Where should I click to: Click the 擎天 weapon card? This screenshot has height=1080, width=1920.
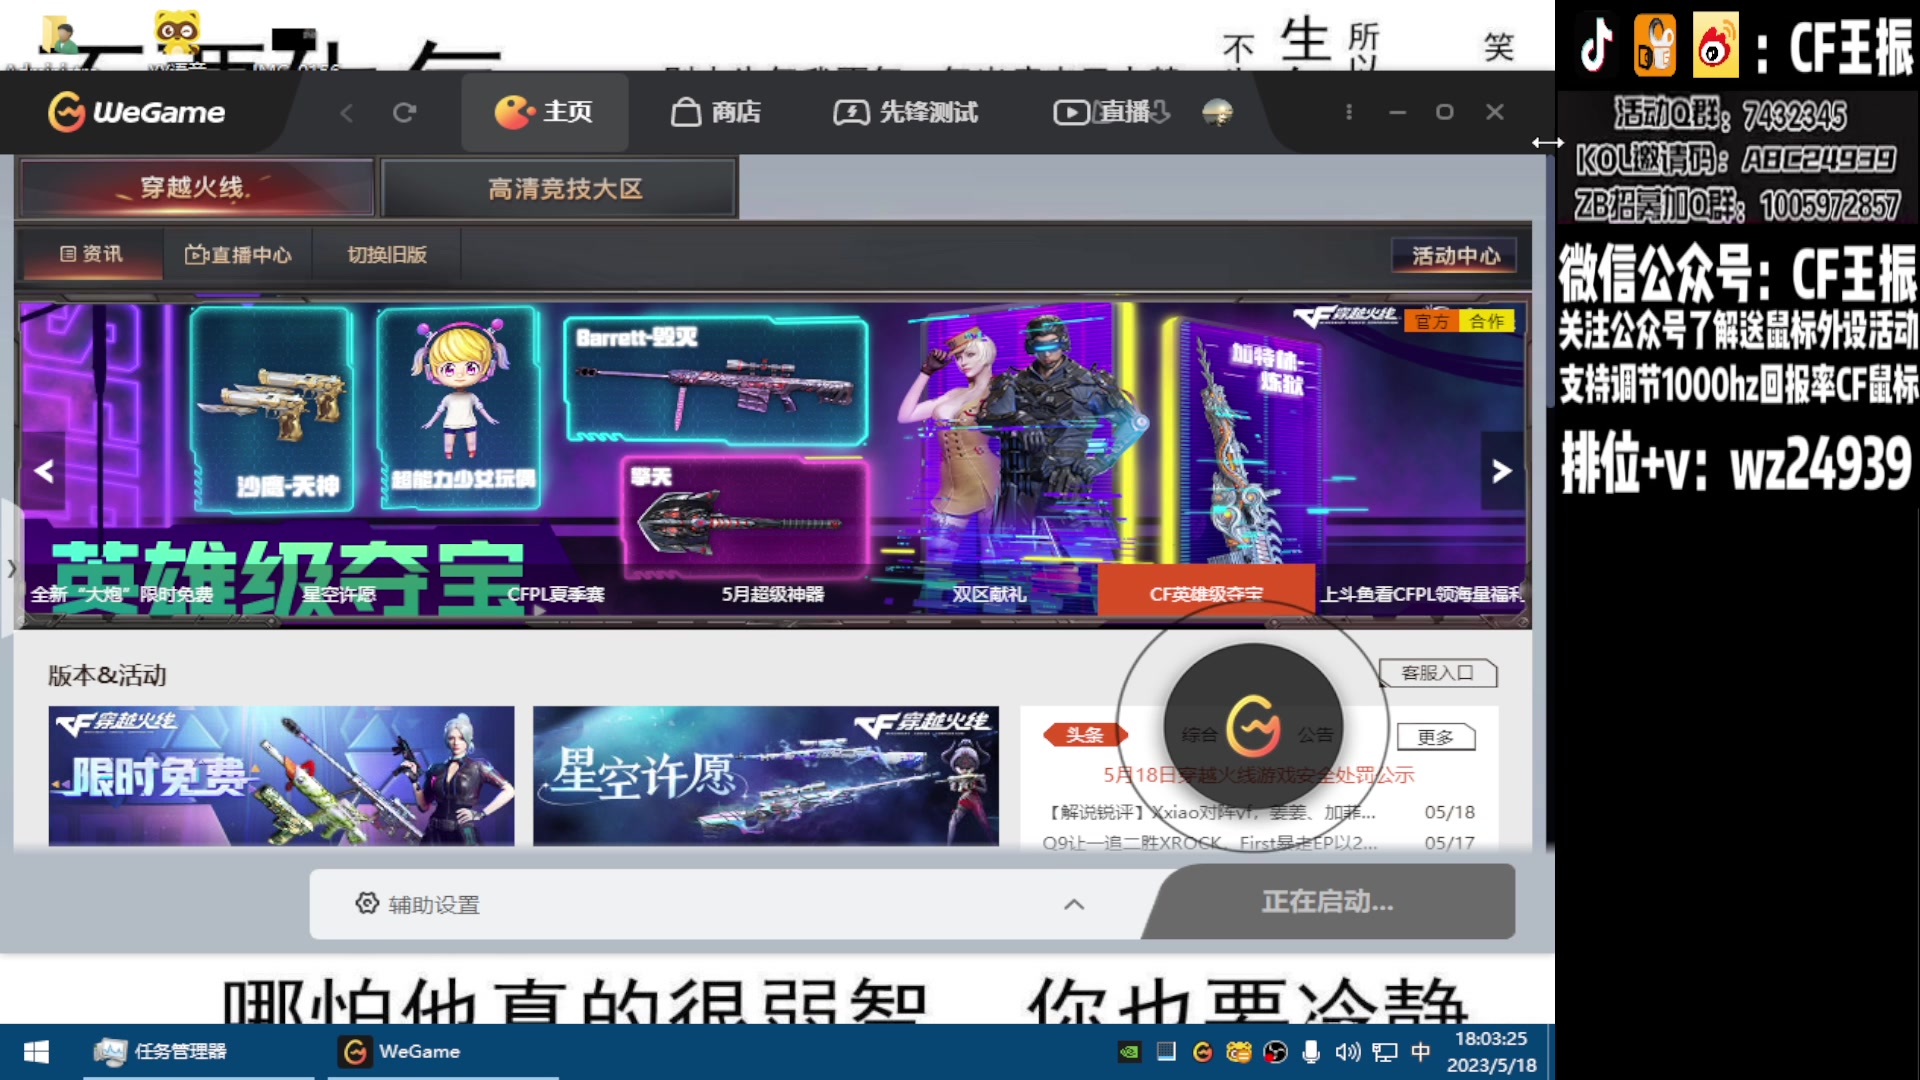(745, 517)
